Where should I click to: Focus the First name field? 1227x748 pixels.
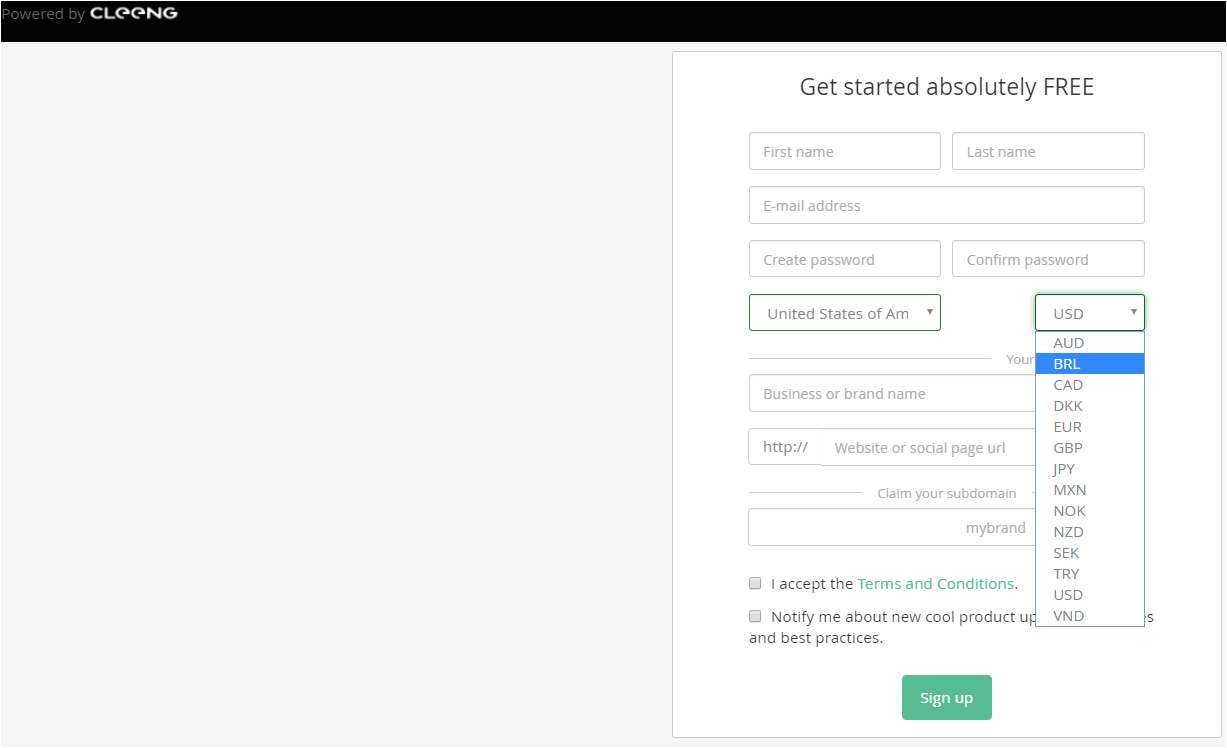[845, 151]
